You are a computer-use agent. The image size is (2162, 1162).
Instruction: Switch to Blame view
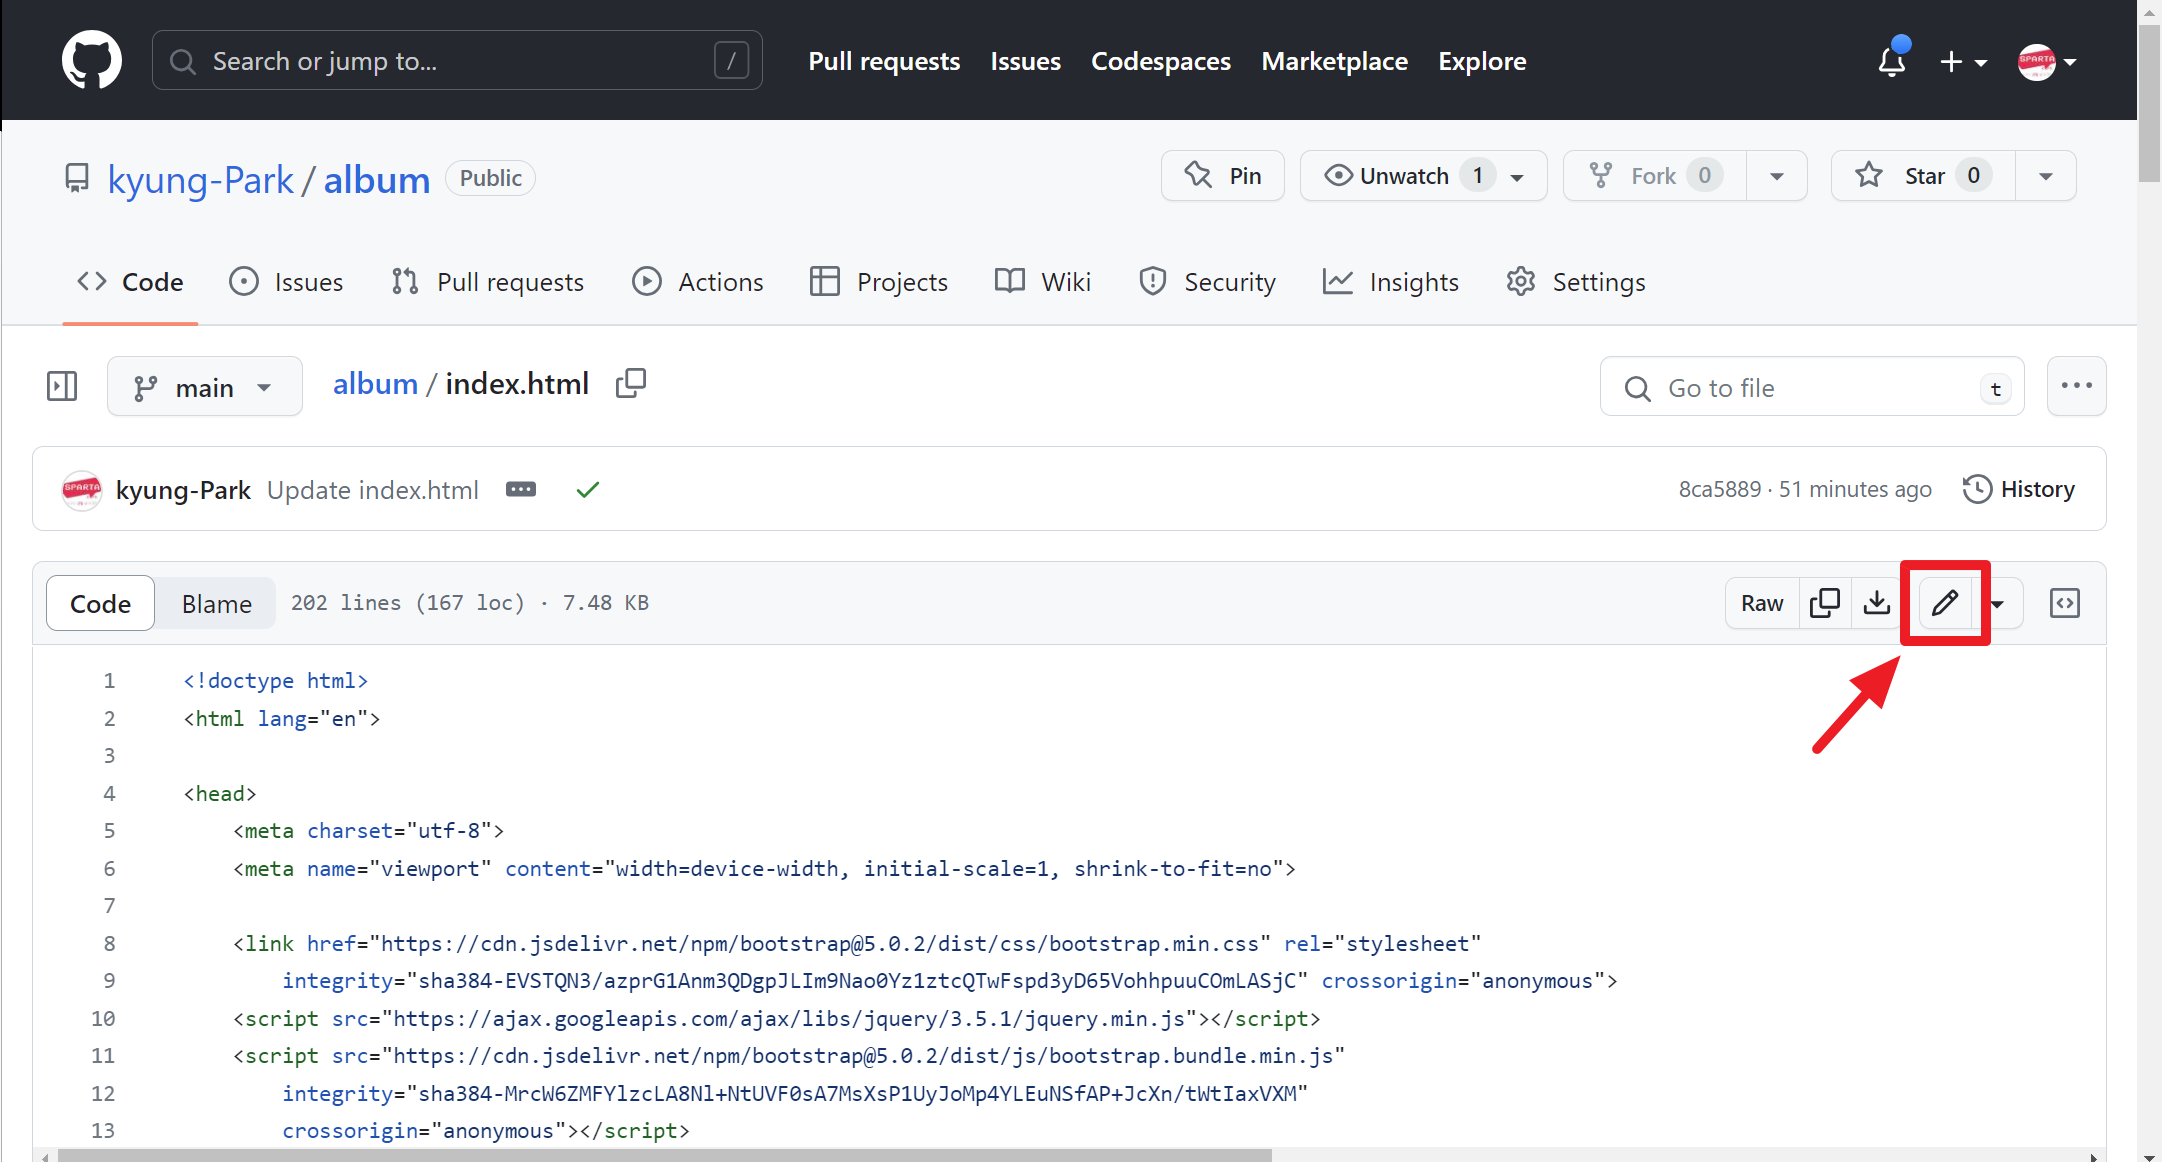216,604
